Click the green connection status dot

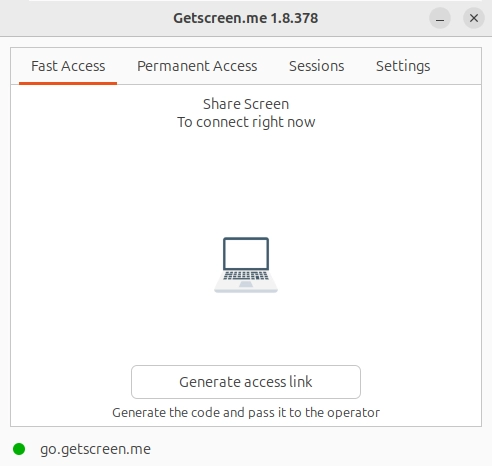[x=19, y=449]
